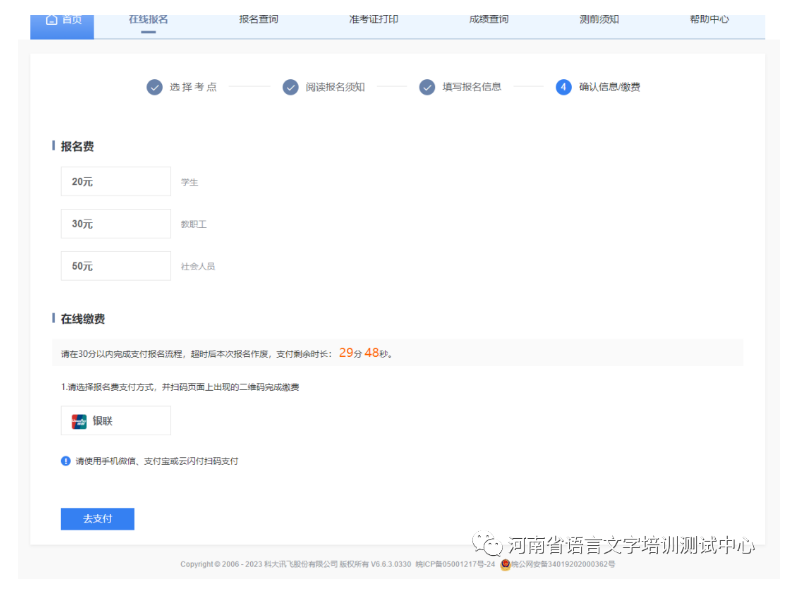Select the 30元 staff fee option
Image resolution: width=805 pixels, height=613 pixels.
coord(115,224)
